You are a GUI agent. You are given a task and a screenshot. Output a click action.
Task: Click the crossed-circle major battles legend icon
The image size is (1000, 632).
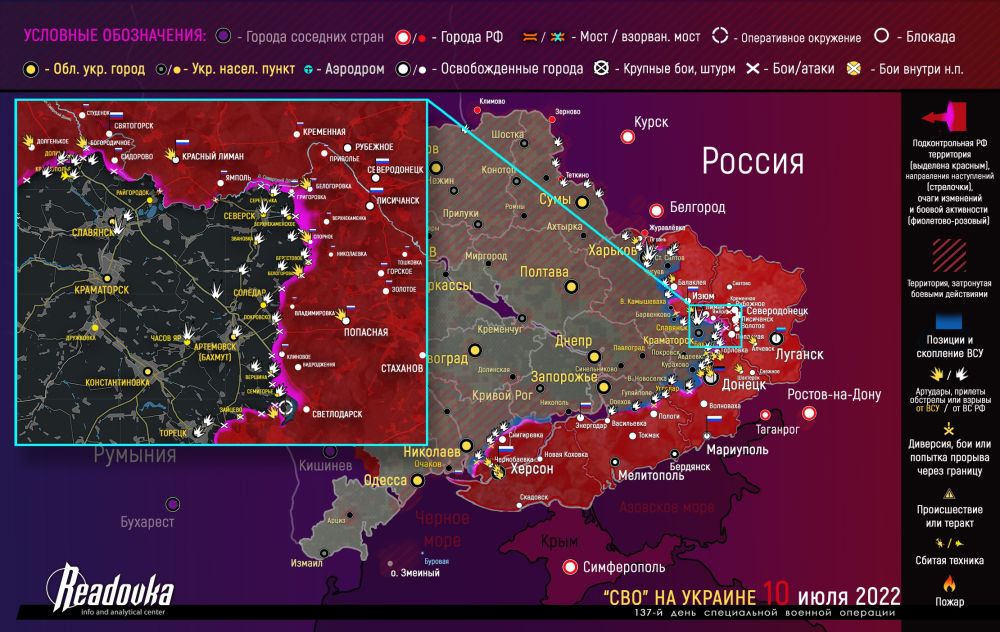click(x=600, y=69)
